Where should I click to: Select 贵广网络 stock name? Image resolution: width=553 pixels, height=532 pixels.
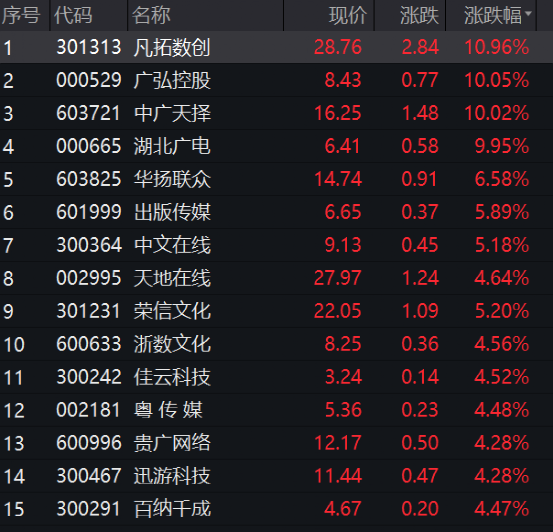(x=172, y=443)
